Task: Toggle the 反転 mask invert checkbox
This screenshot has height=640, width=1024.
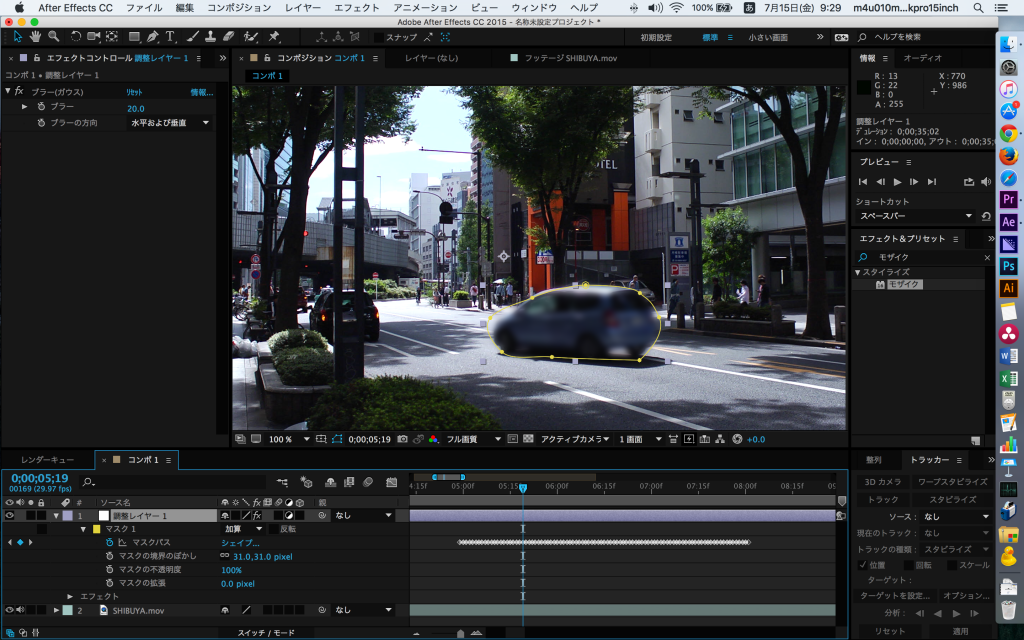Action: [x=274, y=529]
